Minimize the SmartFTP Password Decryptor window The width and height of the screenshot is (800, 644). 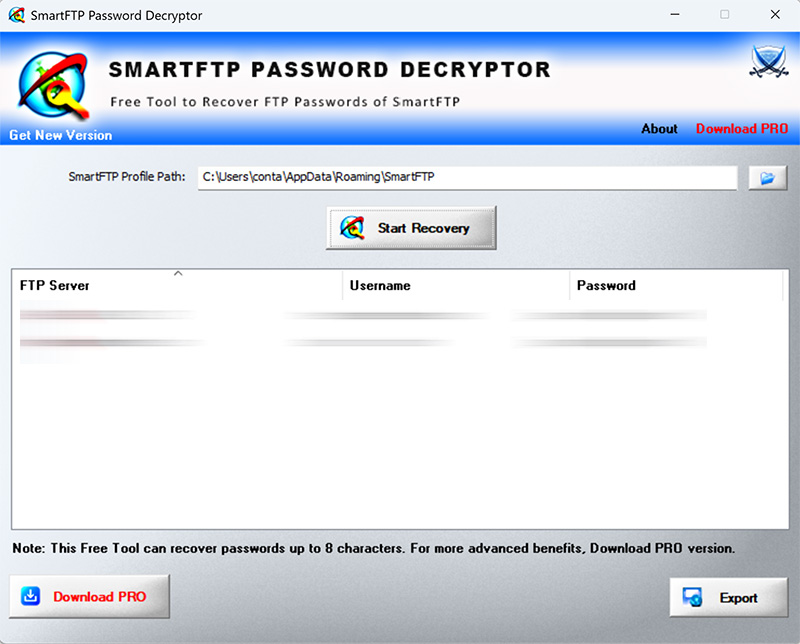pos(678,15)
